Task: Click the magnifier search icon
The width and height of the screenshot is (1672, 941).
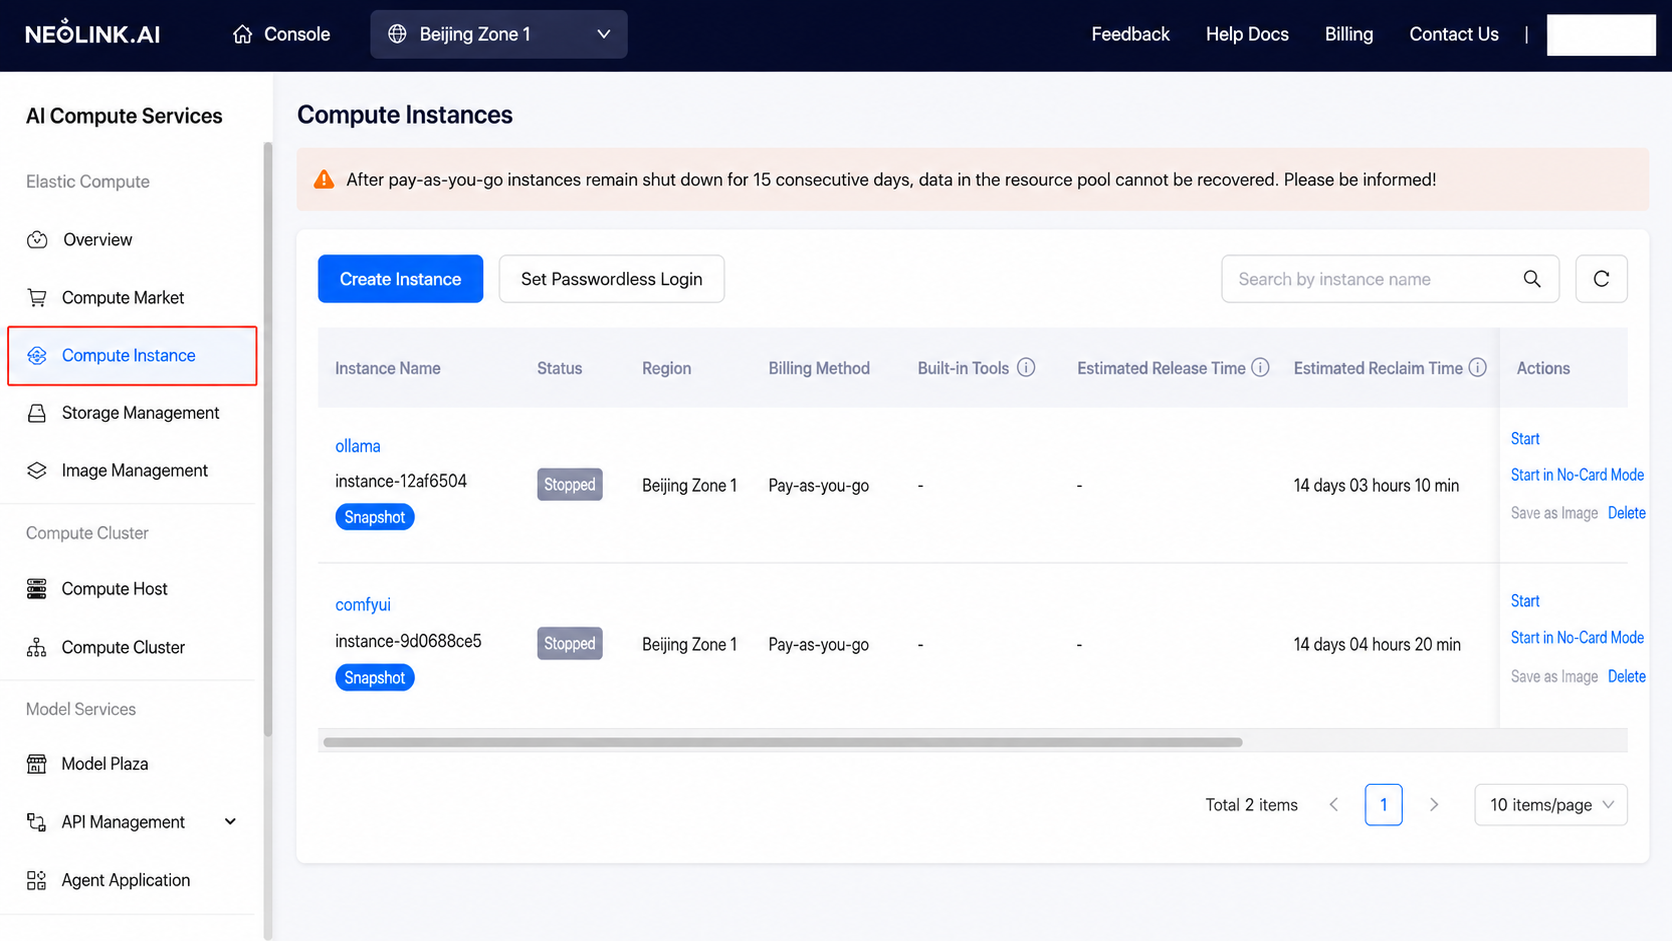Action: [x=1531, y=279]
